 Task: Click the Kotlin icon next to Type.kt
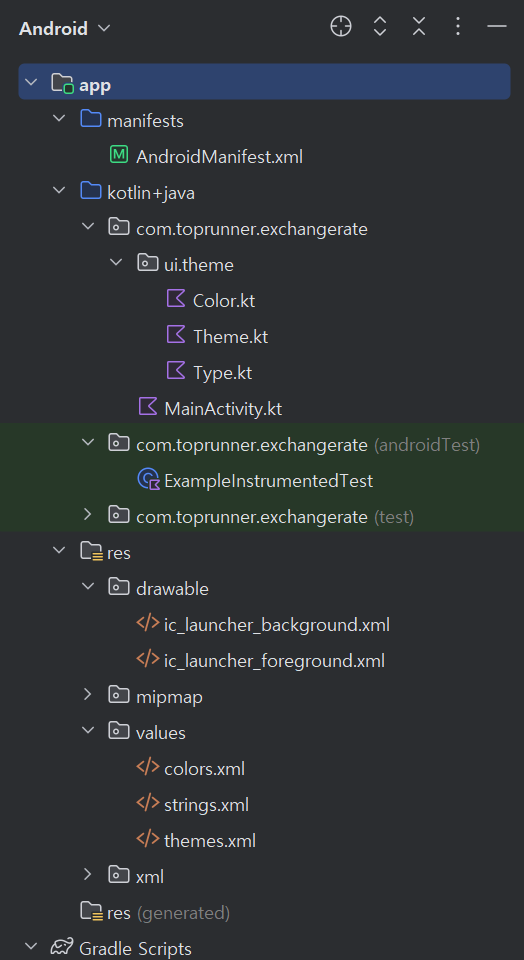click(176, 371)
